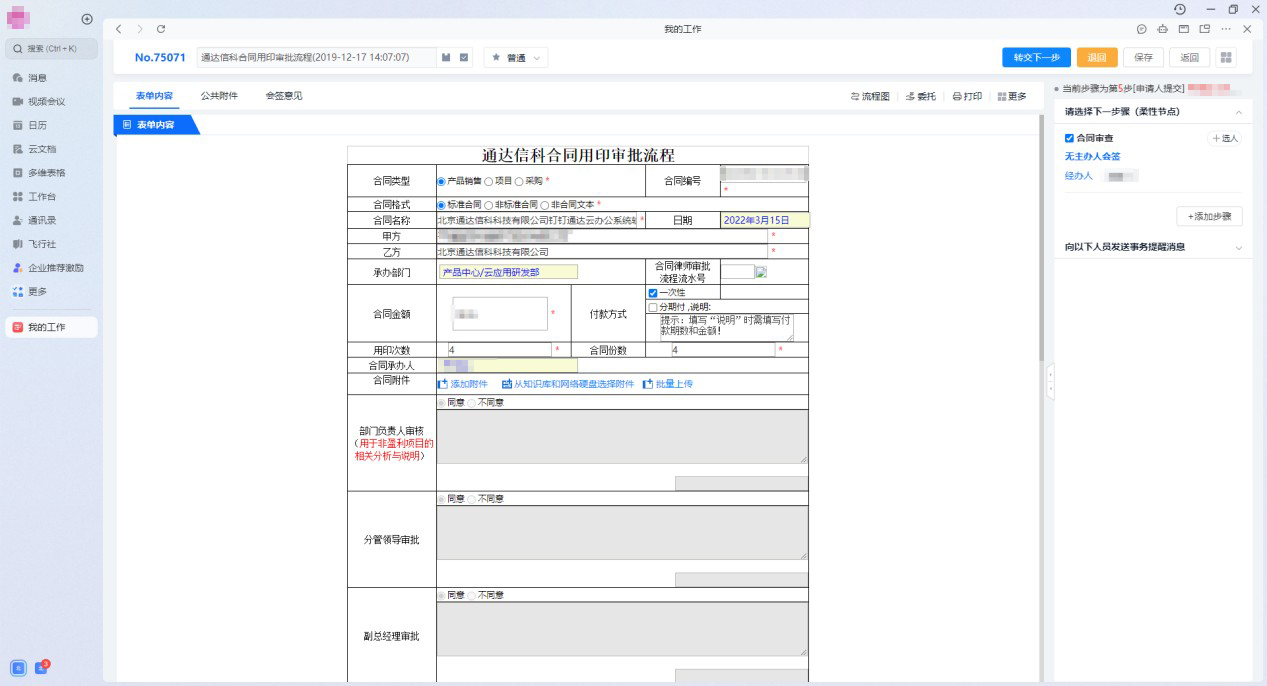Click the 用印次数 input field
Viewport: 1267px width, 686px height.
(500, 350)
